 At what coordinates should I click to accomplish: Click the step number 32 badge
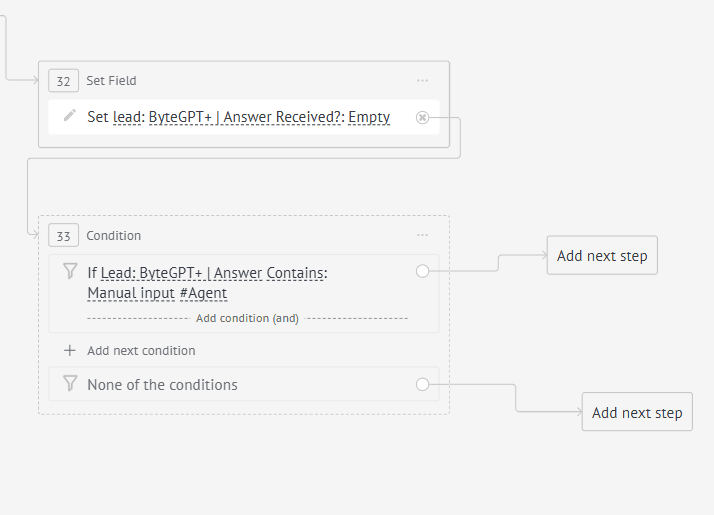[63, 81]
